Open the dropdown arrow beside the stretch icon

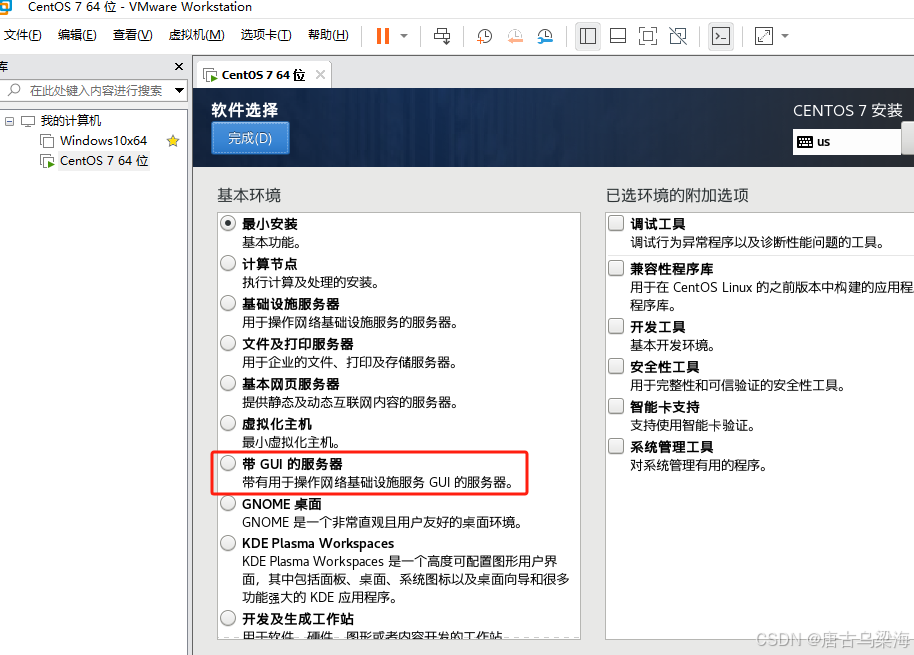pos(785,36)
